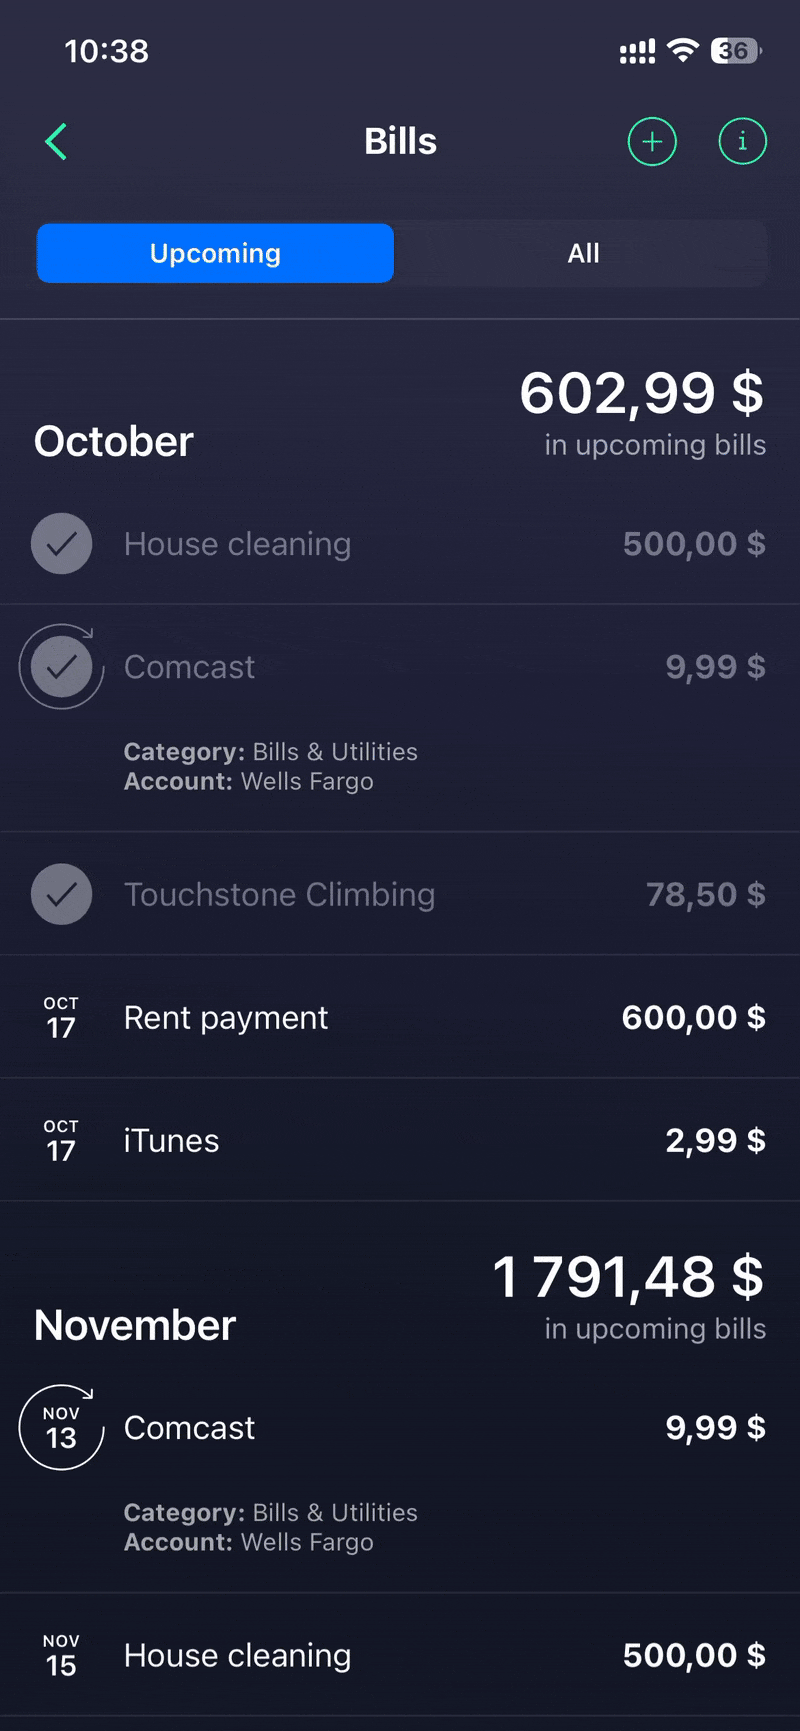This screenshot has height=1731, width=800.
Task: Tap the November 1 791,48 $ total
Action: pyautogui.click(x=628, y=1278)
